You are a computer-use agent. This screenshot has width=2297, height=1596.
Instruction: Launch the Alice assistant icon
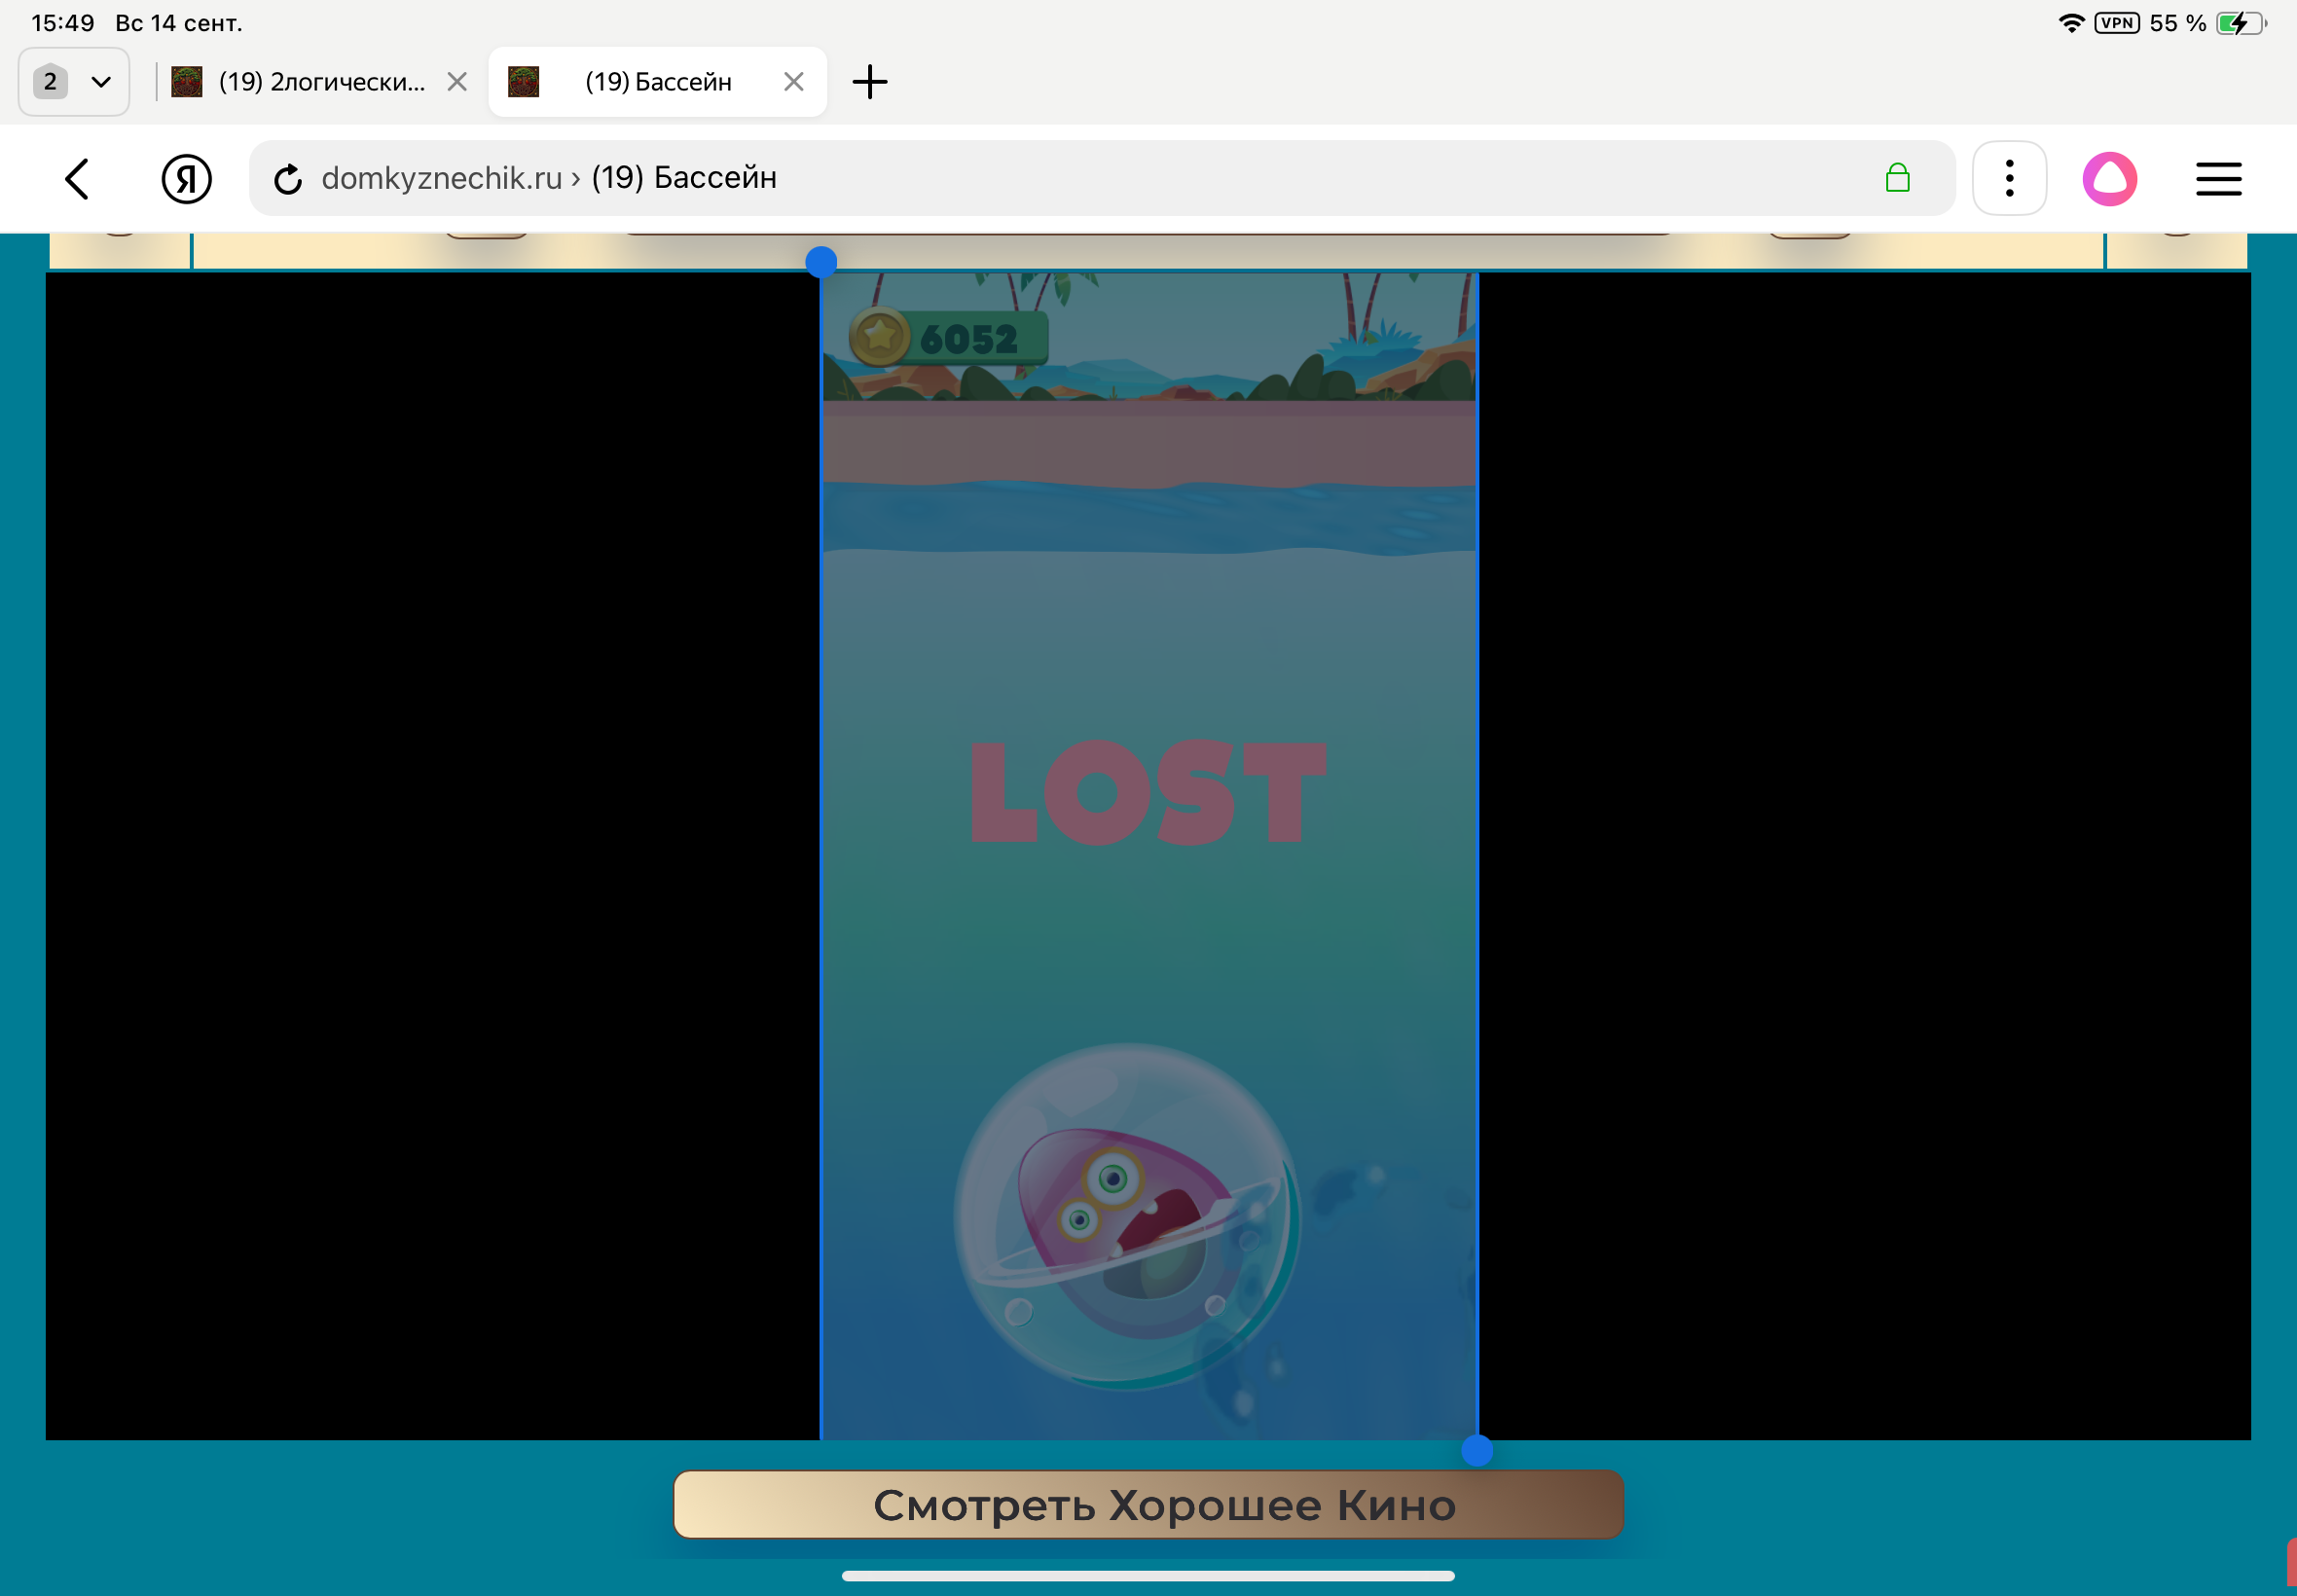coord(2109,179)
